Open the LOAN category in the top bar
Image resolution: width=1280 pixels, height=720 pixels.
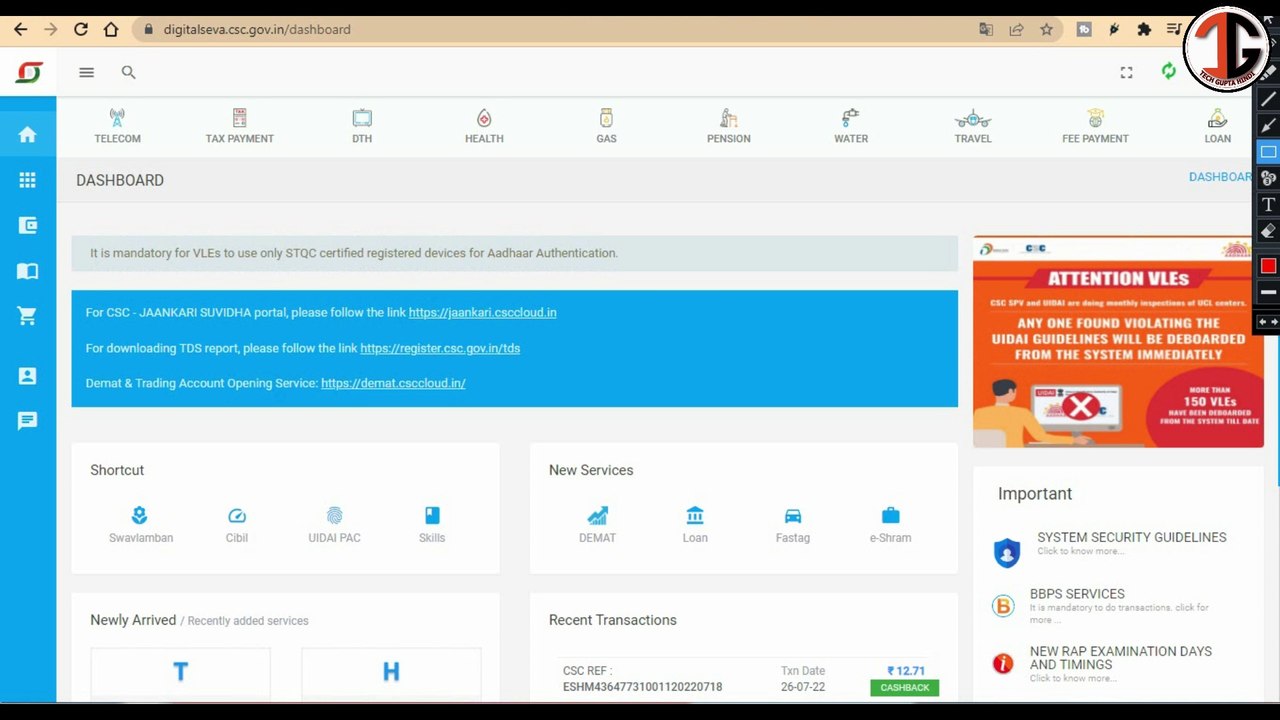pyautogui.click(x=1217, y=126)
